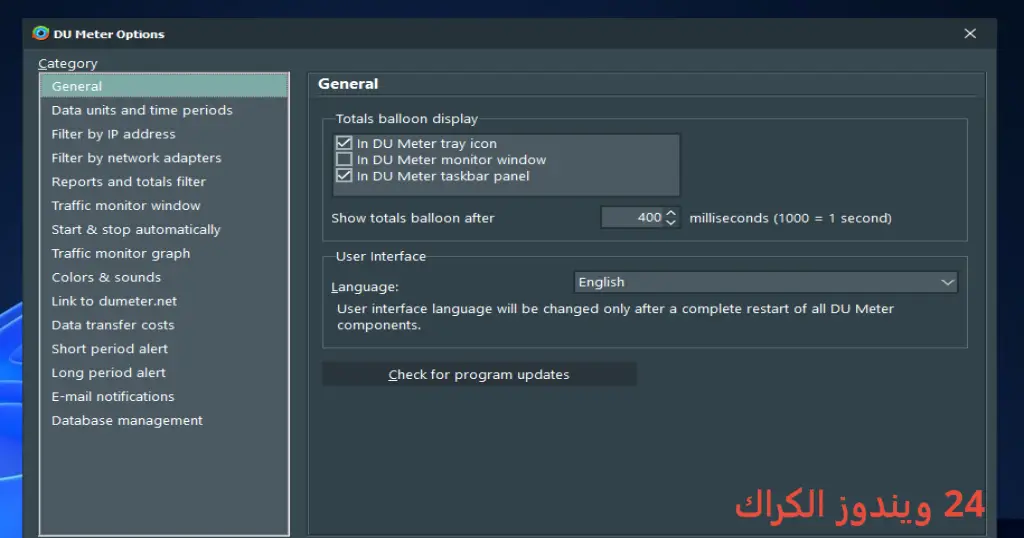Open Filter by IP address category

164,134
